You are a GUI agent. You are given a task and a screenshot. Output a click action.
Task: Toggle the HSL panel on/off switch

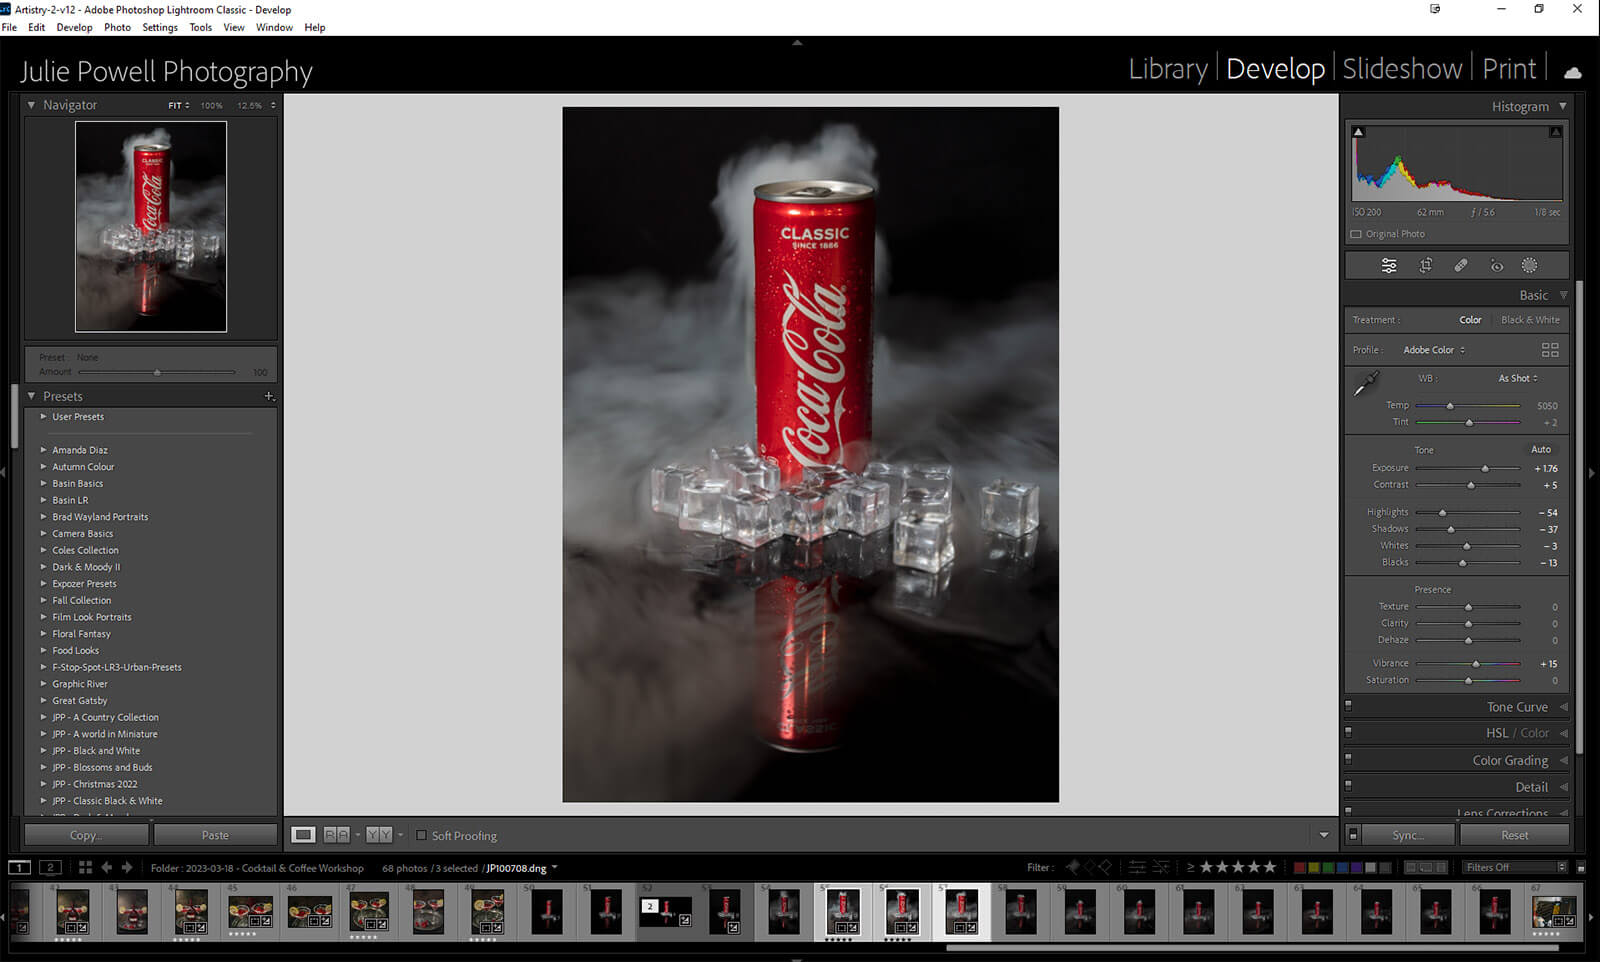tap(1348, 732)
